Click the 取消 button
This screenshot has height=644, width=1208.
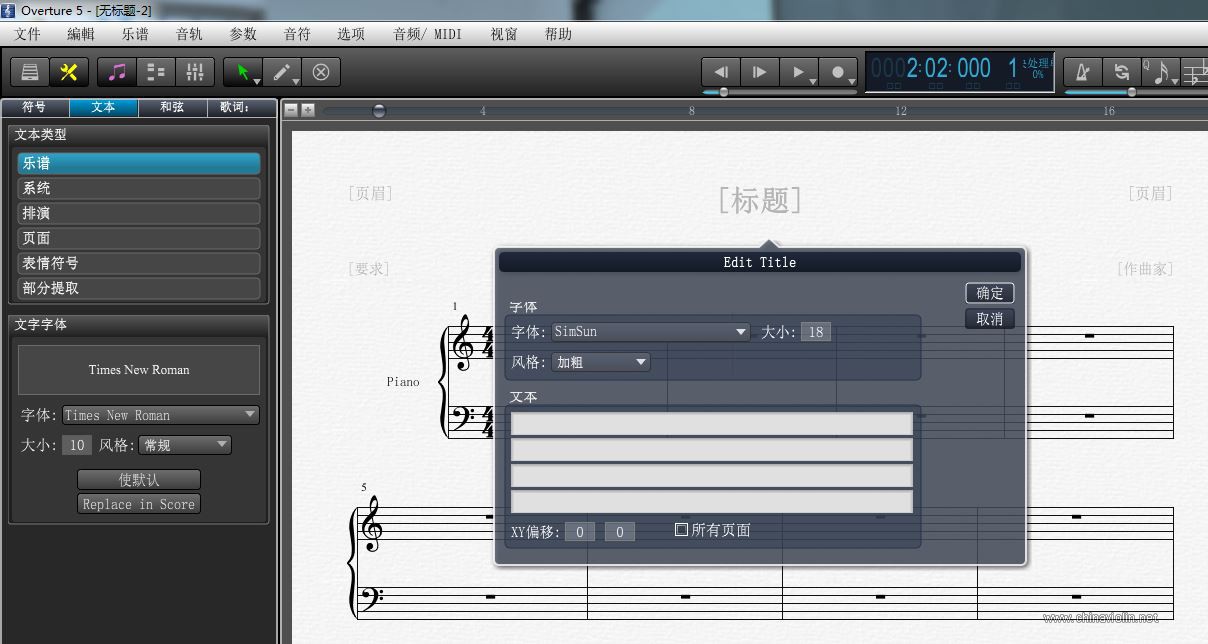pos(990,319)
